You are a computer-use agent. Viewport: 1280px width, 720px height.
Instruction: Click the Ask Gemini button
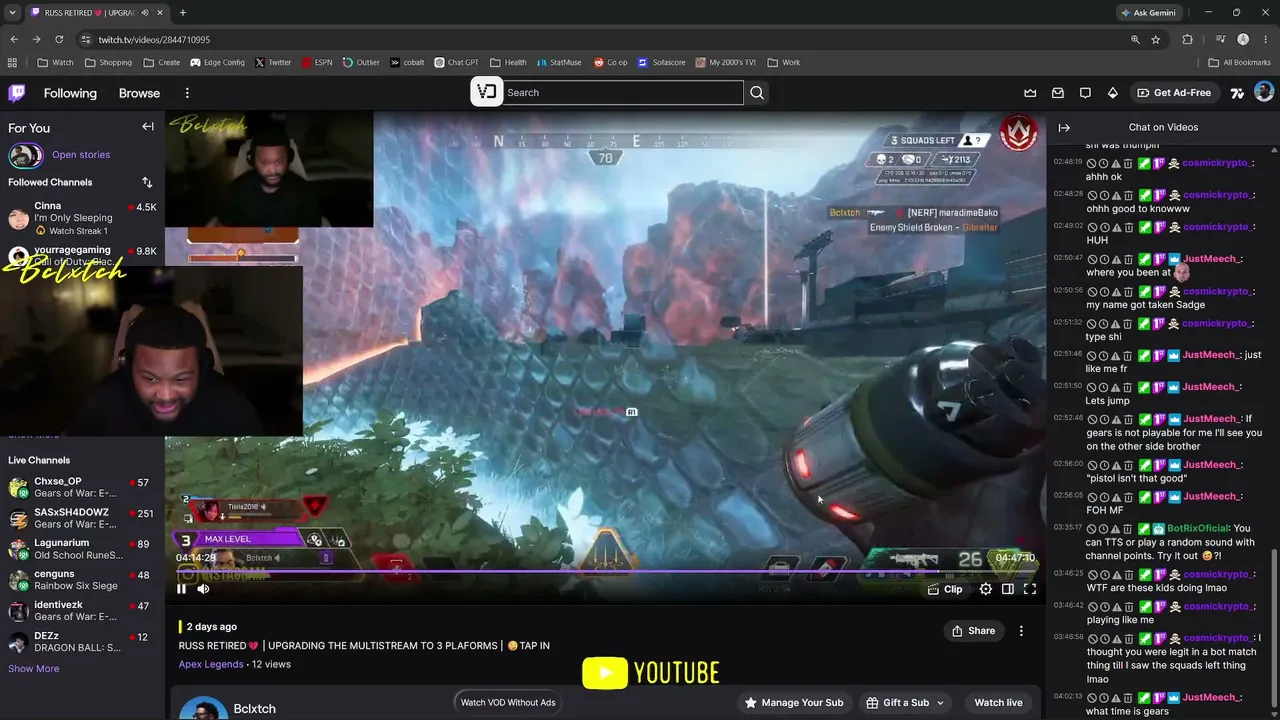click(1147, 13)
